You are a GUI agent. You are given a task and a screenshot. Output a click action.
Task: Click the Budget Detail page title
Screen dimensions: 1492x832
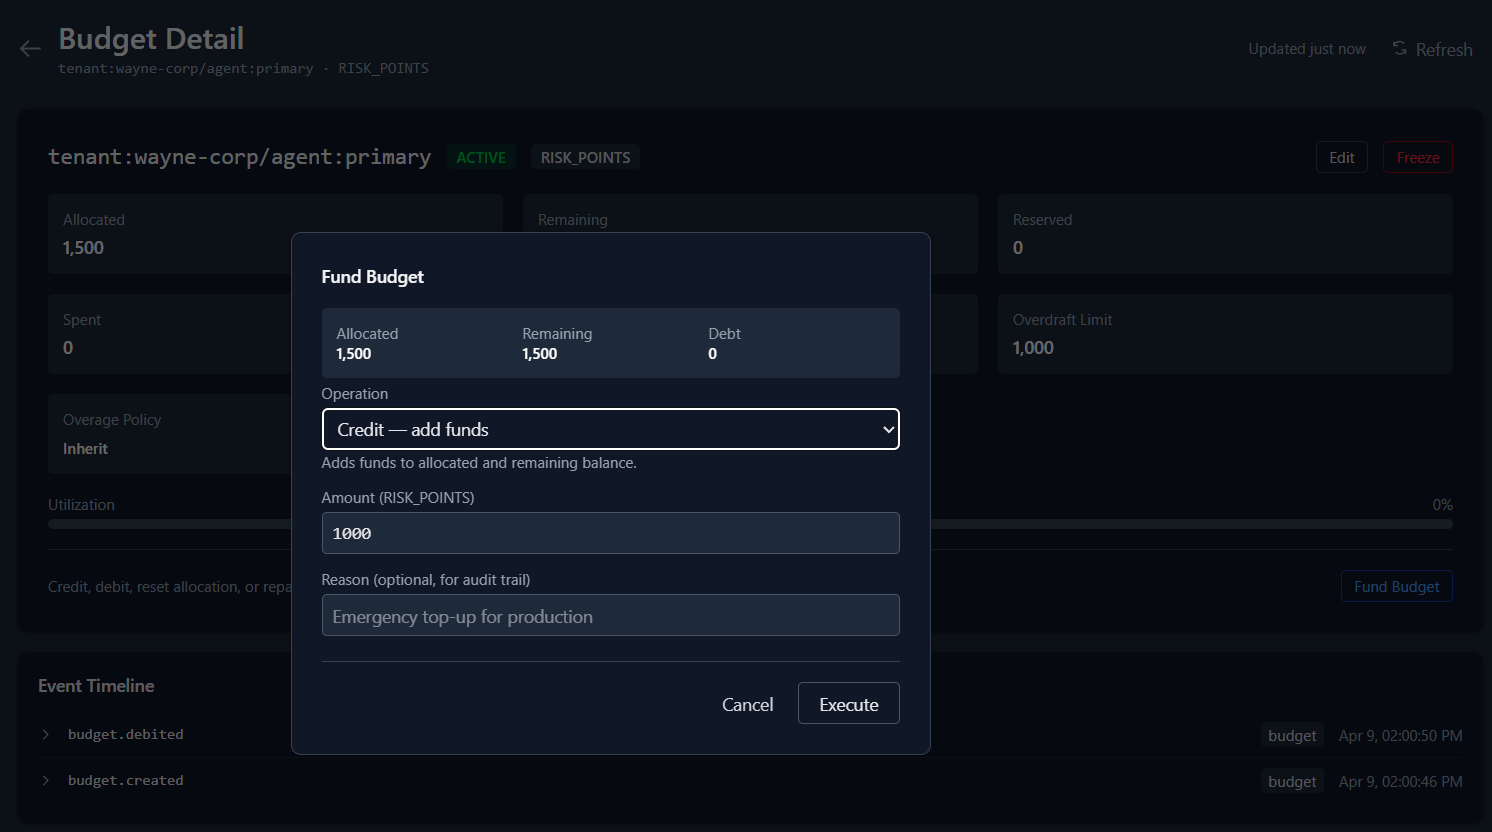point(151,38)
